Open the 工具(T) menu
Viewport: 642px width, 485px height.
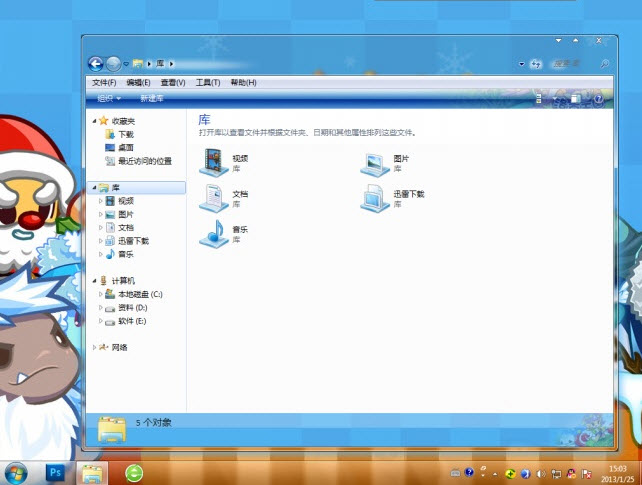click(208, 82)
